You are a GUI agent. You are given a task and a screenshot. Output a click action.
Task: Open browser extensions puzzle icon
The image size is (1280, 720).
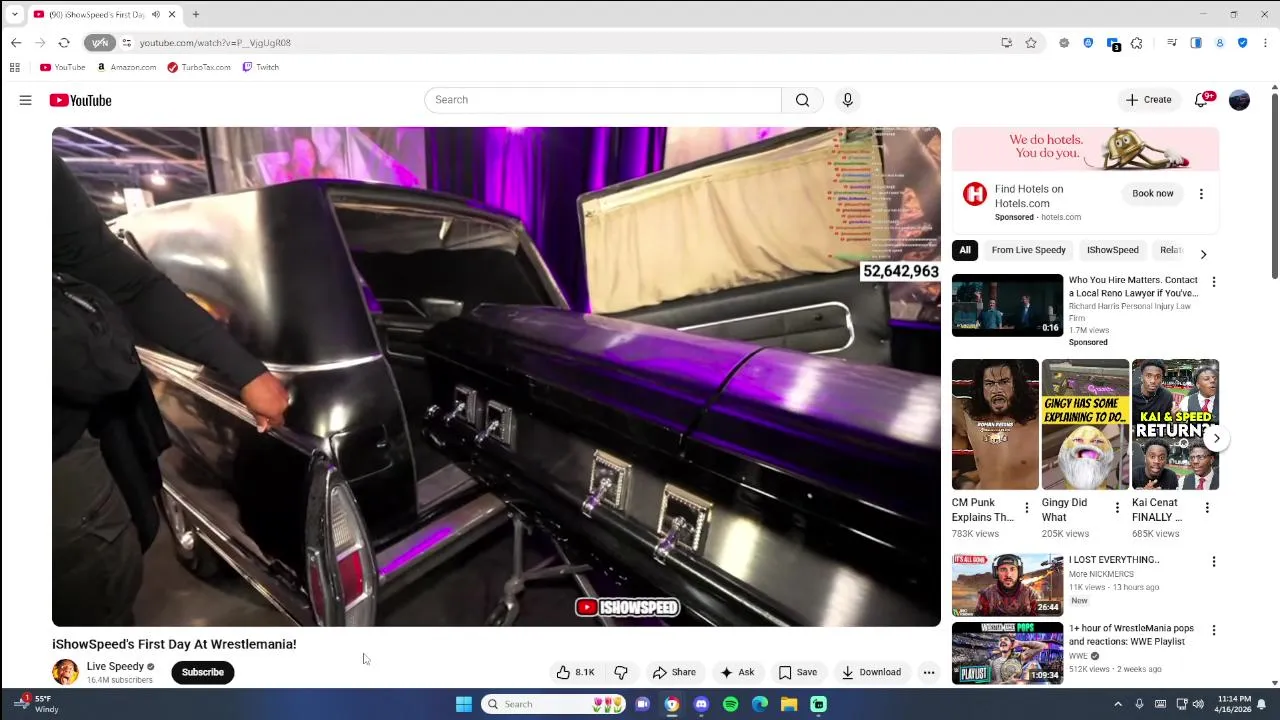coord(1137,43)
